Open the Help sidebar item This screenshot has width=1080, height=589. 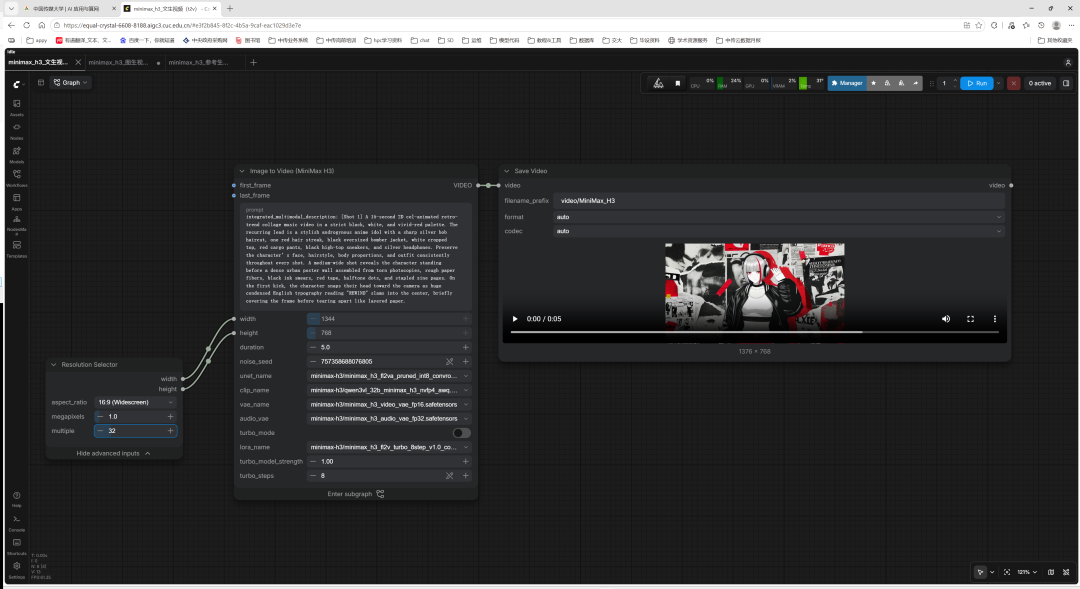pos(17,498)
